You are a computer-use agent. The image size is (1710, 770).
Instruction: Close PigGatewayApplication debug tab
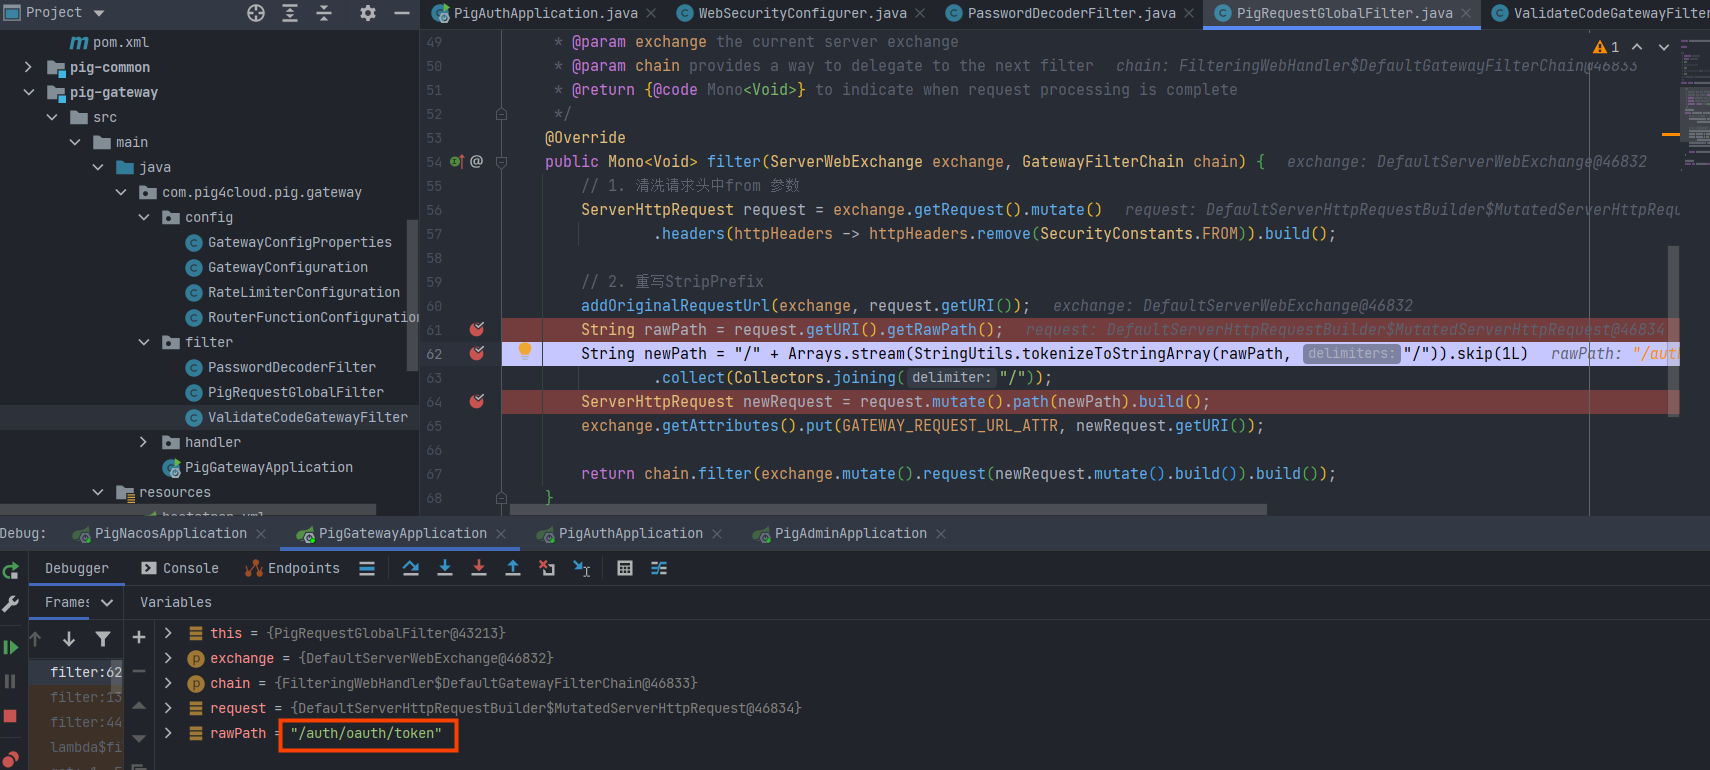[501, 534]
